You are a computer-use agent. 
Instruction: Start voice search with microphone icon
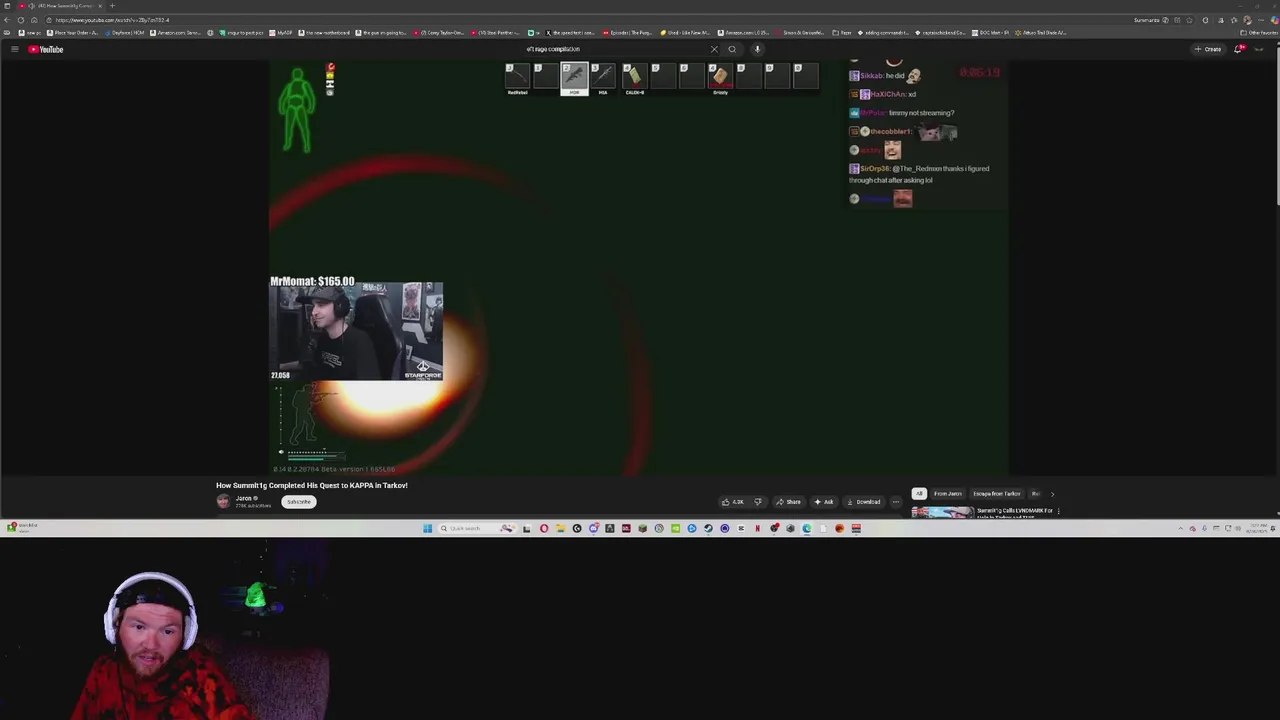(757, 49)
